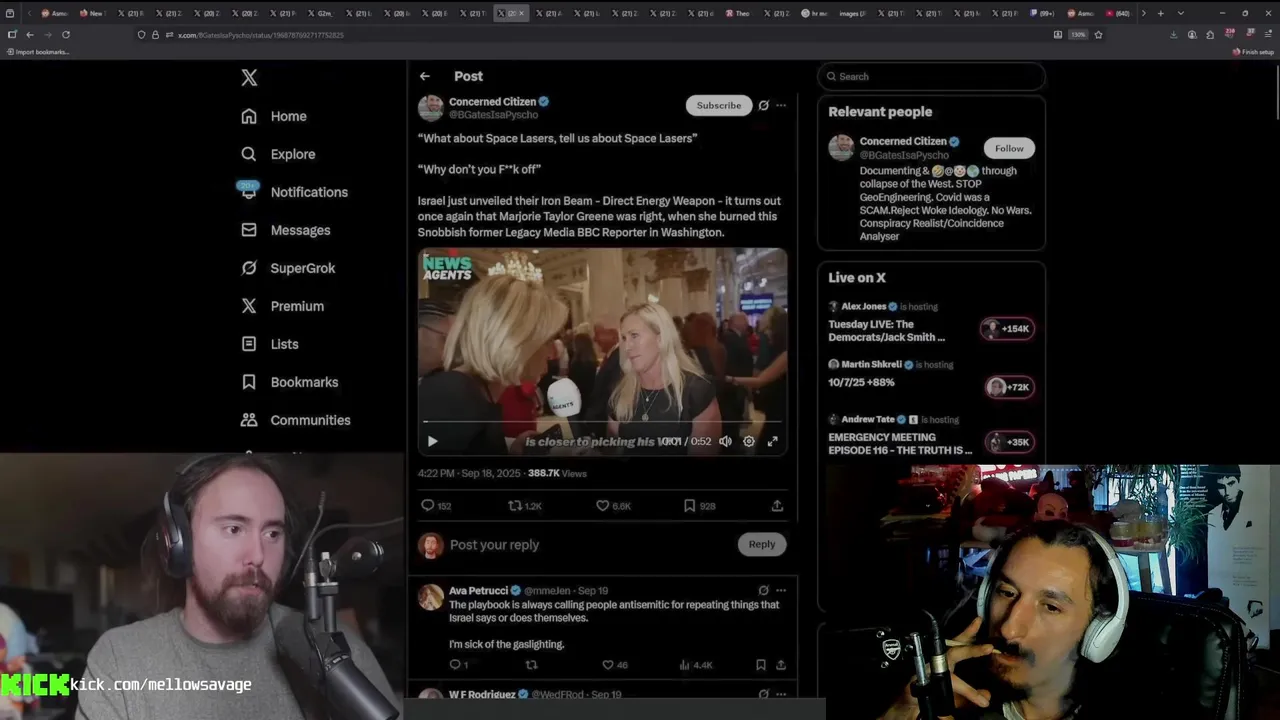The height and width of the screenshot is (720, 1280).
Task: Play the embedded video
Action: 432,441
